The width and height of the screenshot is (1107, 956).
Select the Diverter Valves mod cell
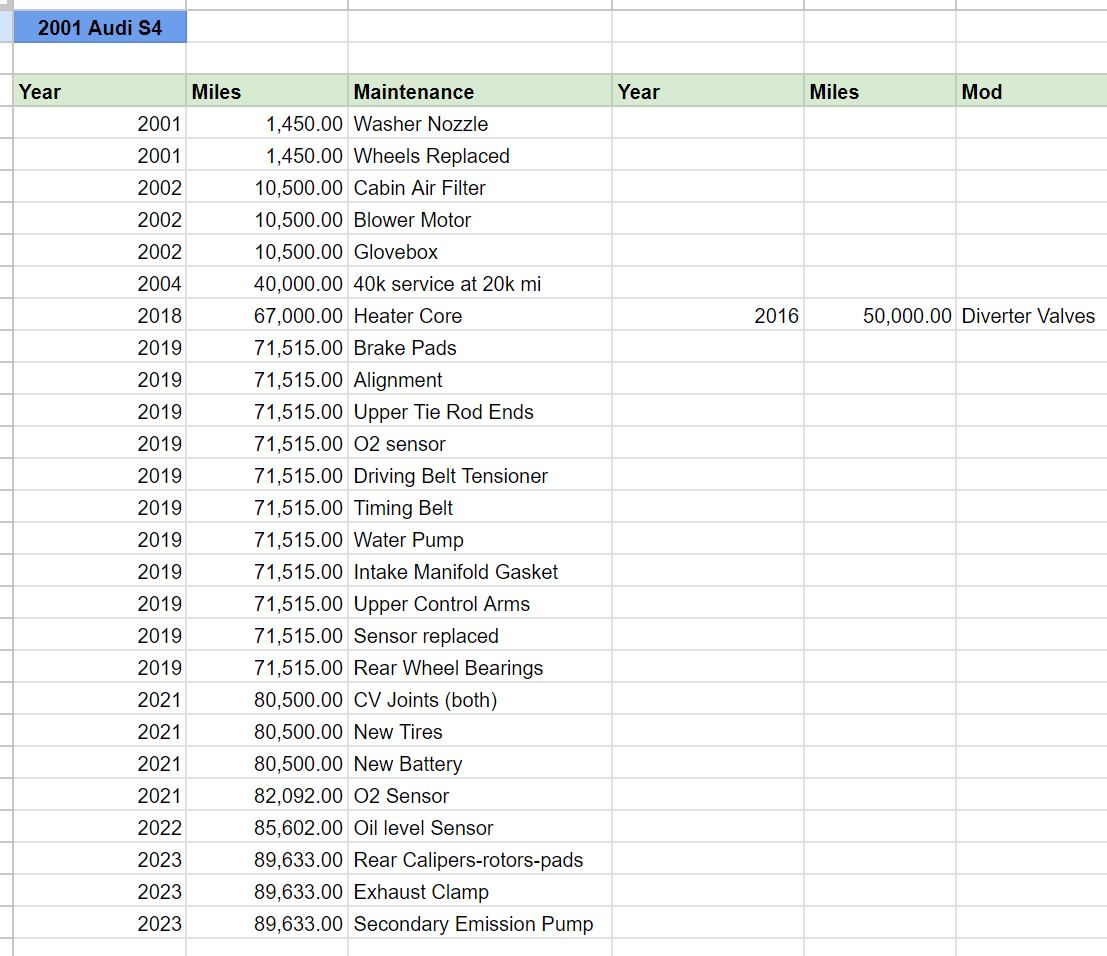(1031, 316)
